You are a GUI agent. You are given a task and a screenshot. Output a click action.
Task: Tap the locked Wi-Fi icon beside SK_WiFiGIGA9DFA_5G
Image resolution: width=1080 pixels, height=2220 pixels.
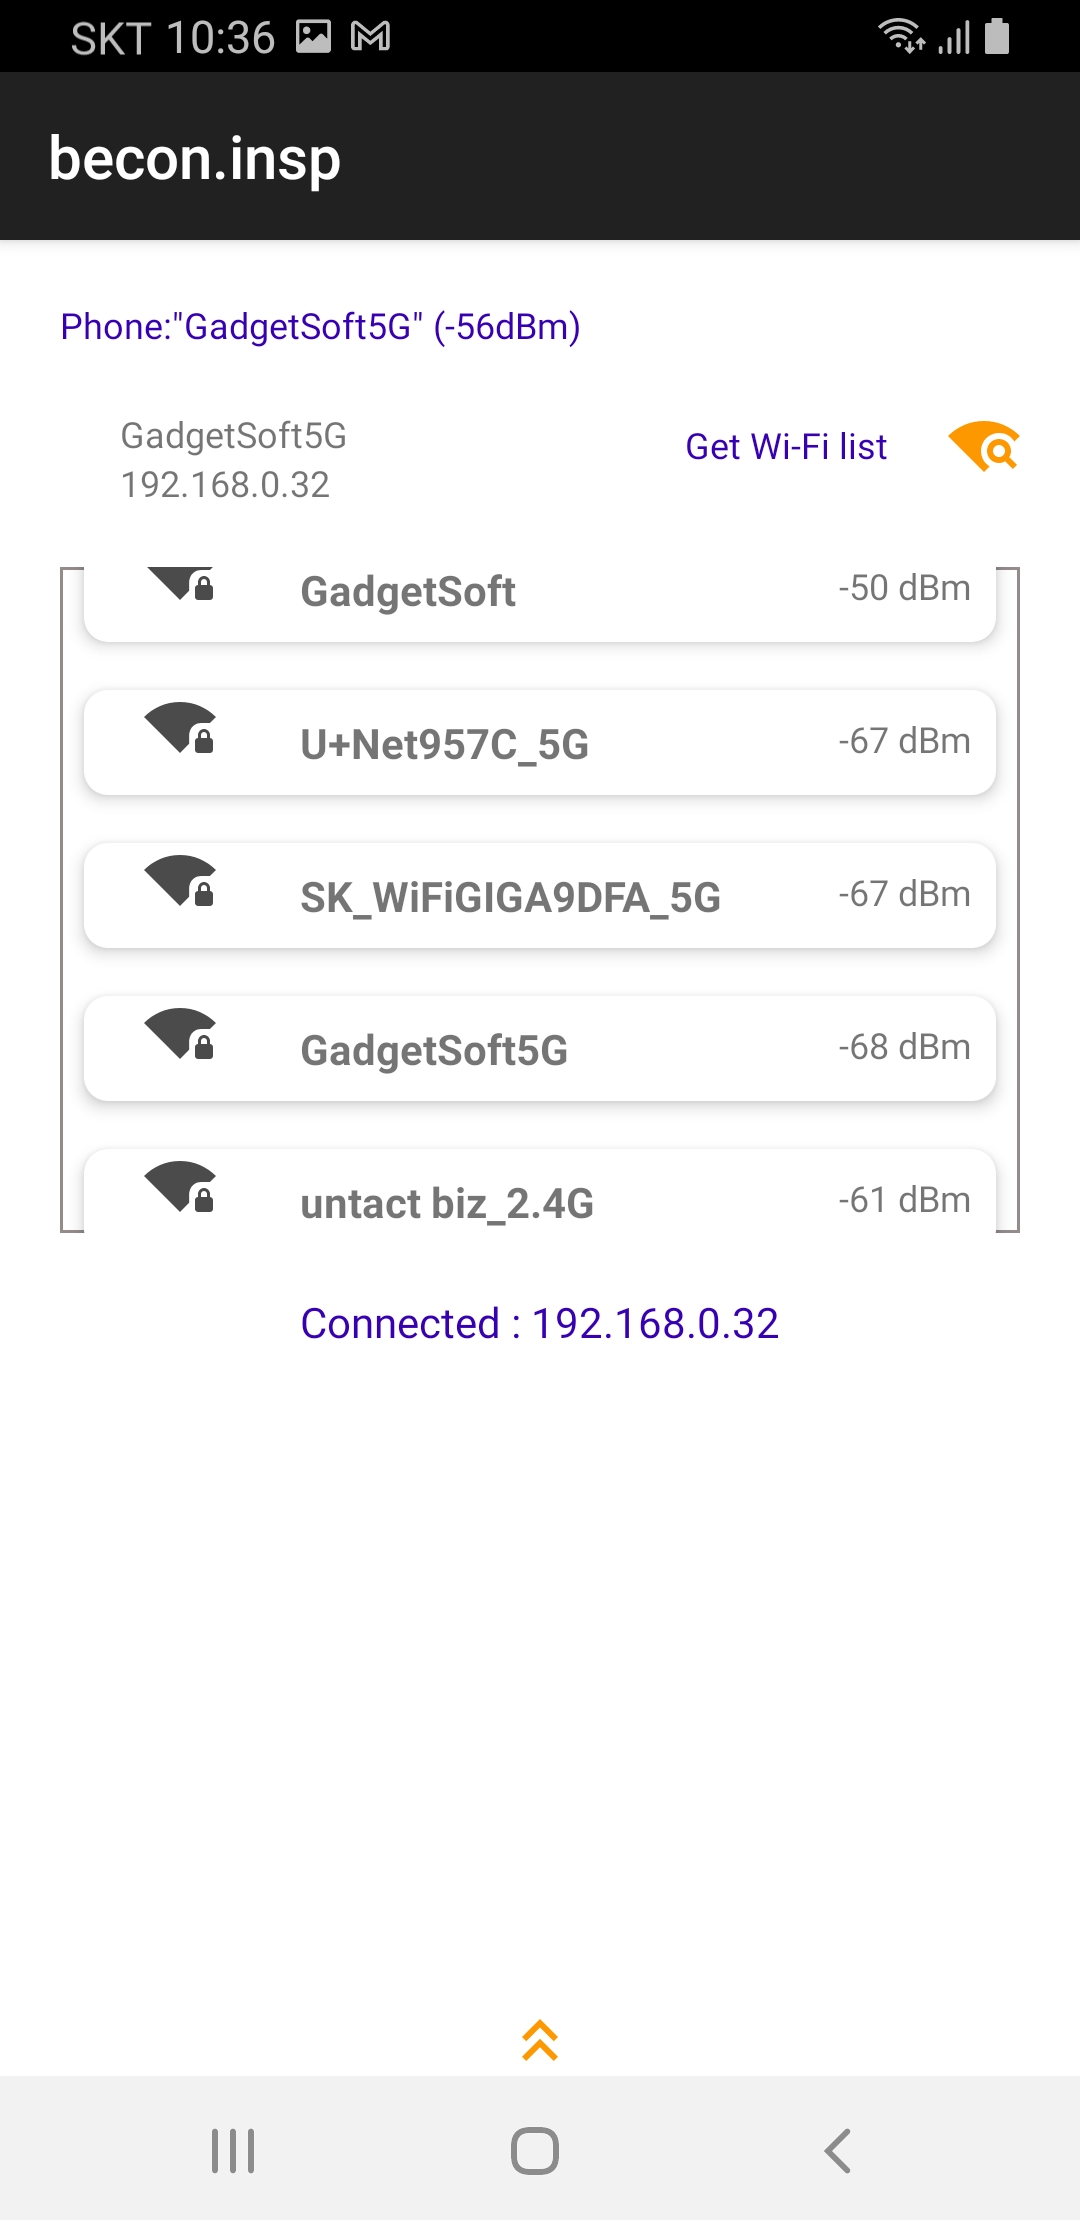[x=180, y=880]
